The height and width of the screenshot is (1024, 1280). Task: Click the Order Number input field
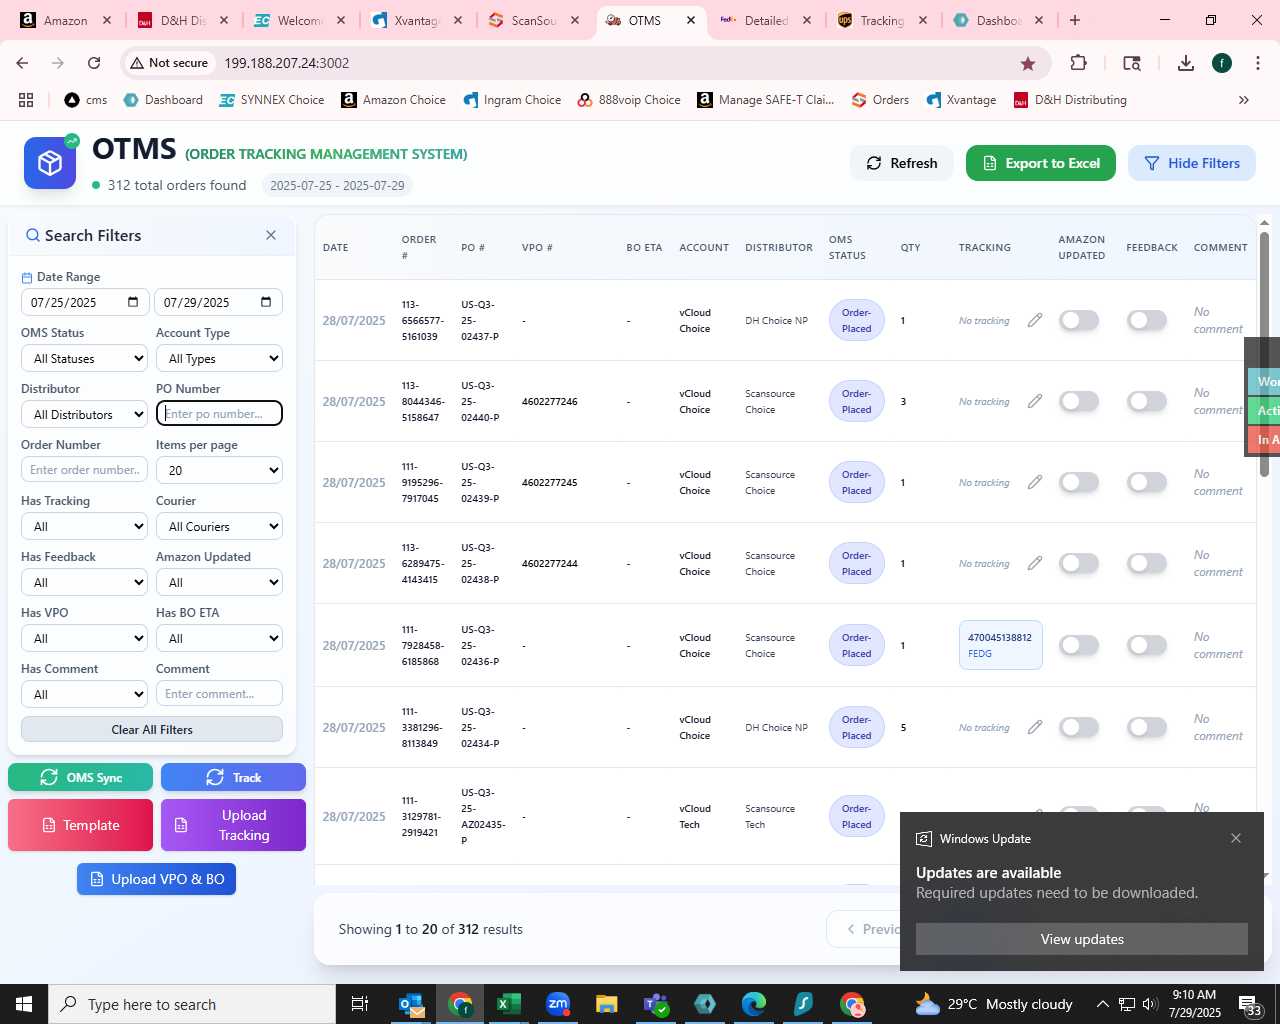click(x=85, y=469)
